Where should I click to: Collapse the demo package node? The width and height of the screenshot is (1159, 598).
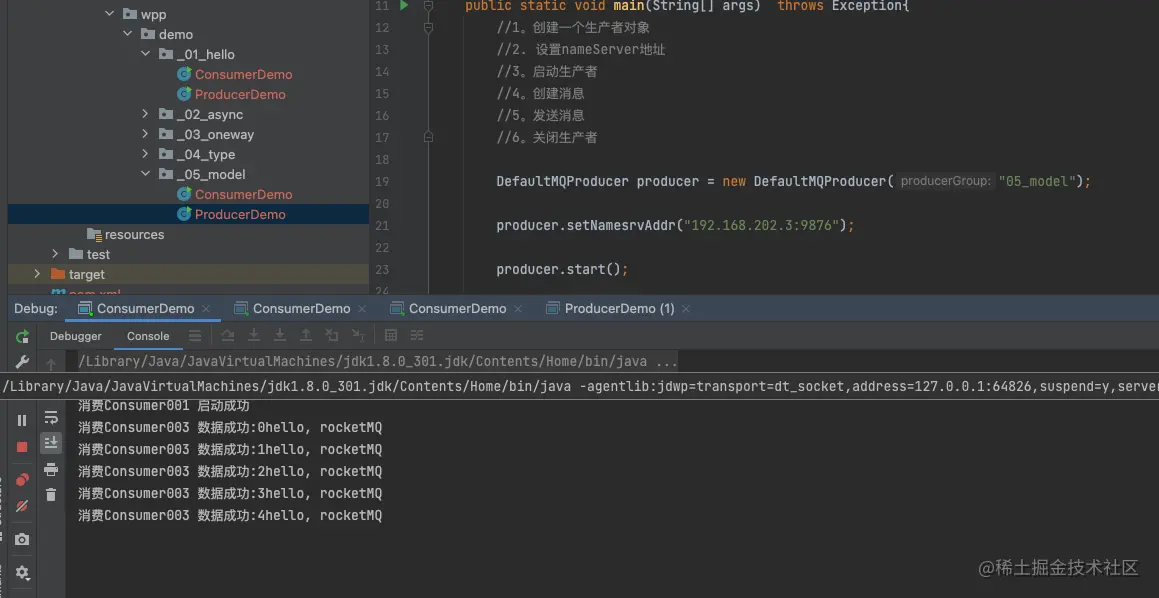pos(128,34)
